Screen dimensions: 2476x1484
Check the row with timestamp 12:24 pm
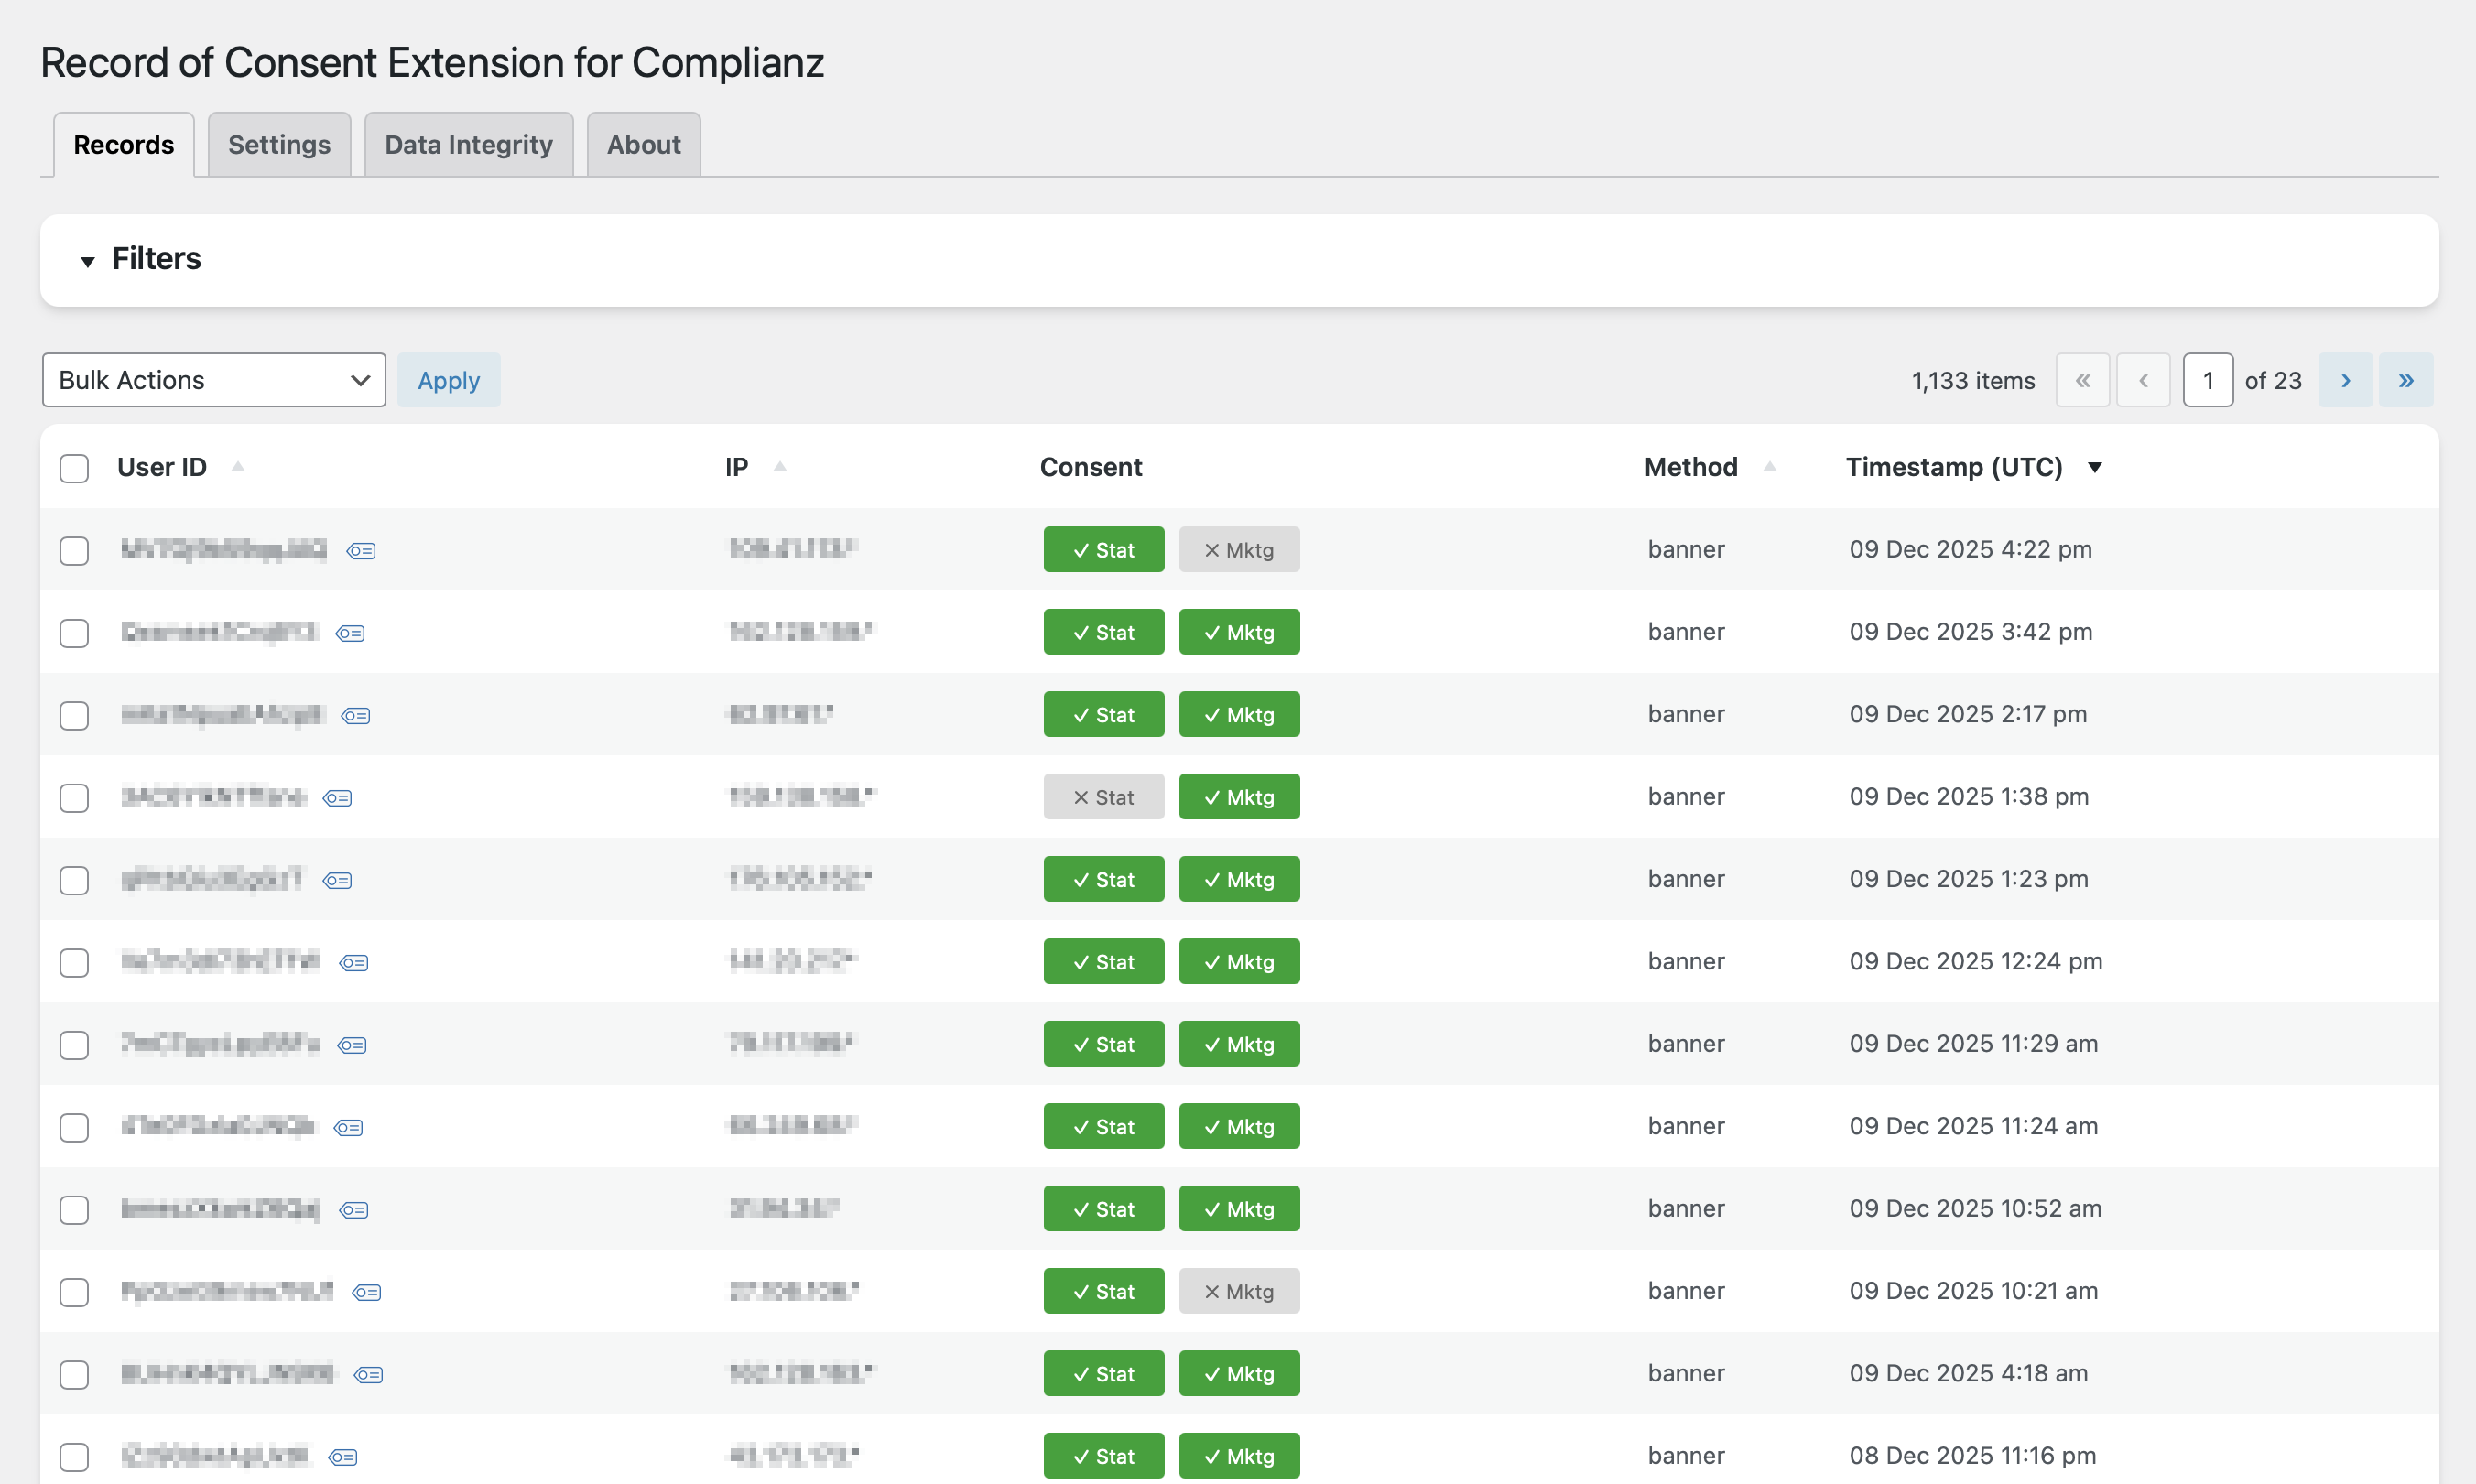(x=74, y=963)
